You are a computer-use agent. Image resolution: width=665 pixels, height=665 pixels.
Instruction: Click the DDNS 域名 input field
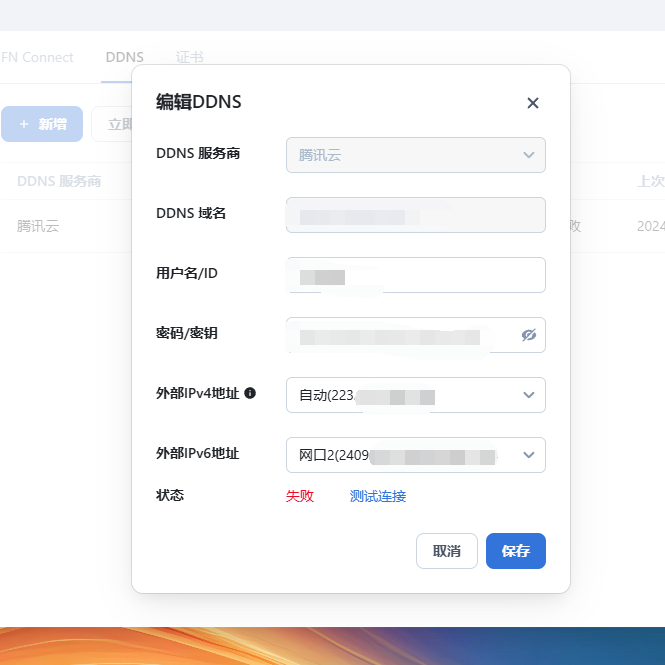(415, 215)
